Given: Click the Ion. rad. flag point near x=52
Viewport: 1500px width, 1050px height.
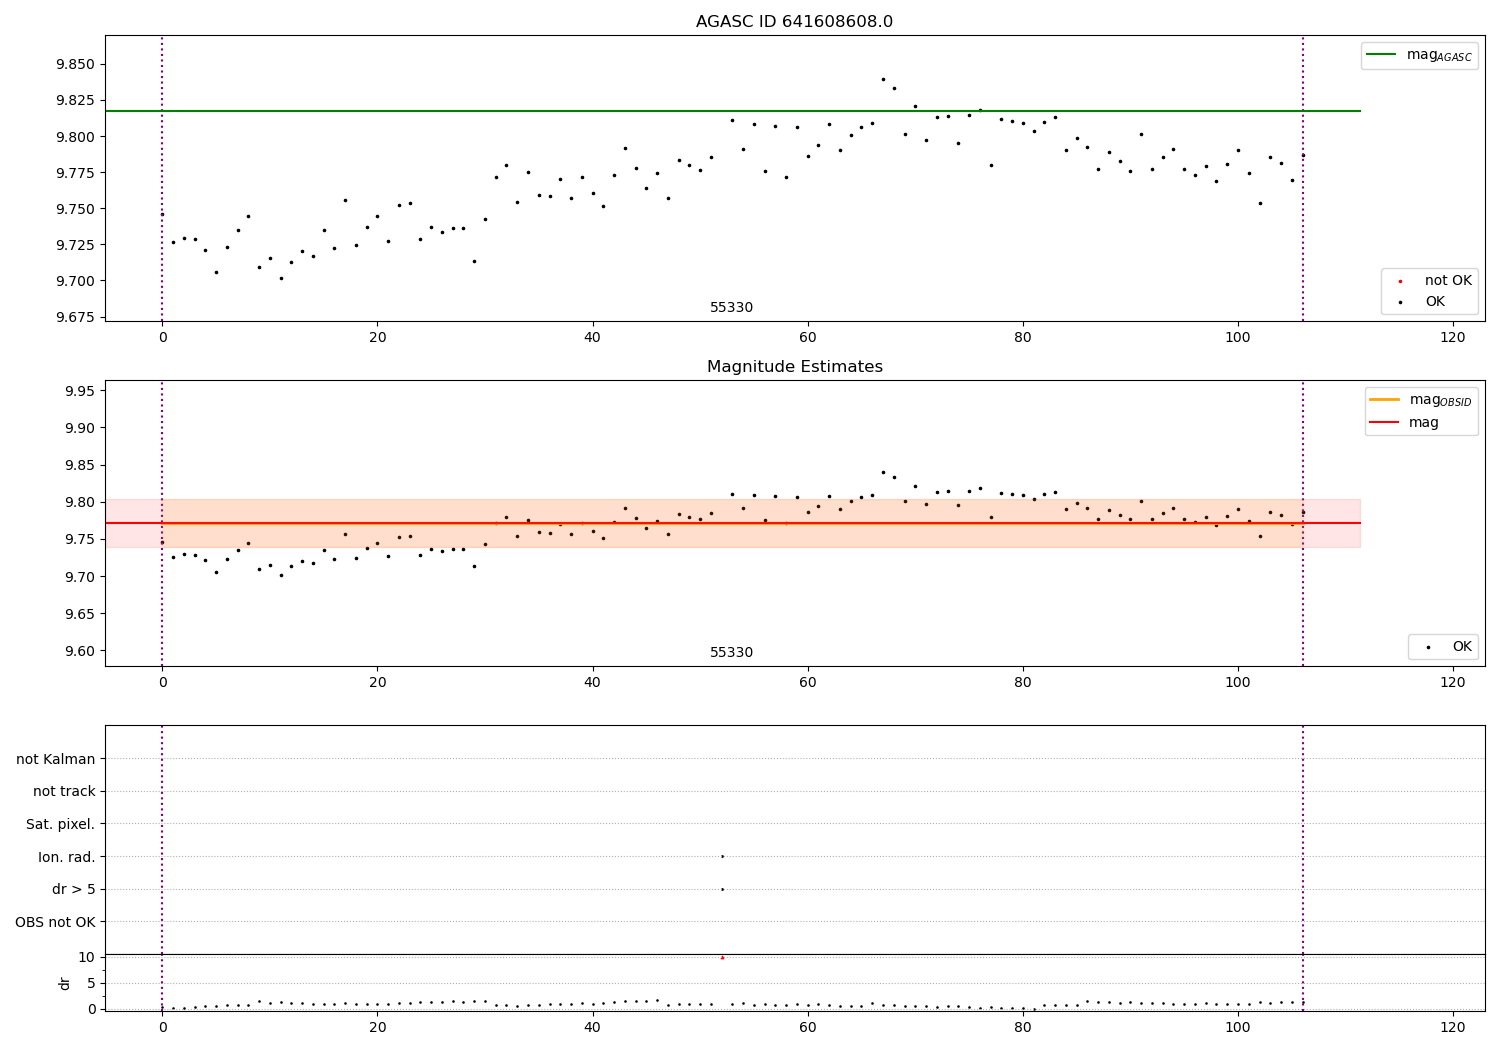Looking at the screenshot, I should tap(722, 856).
